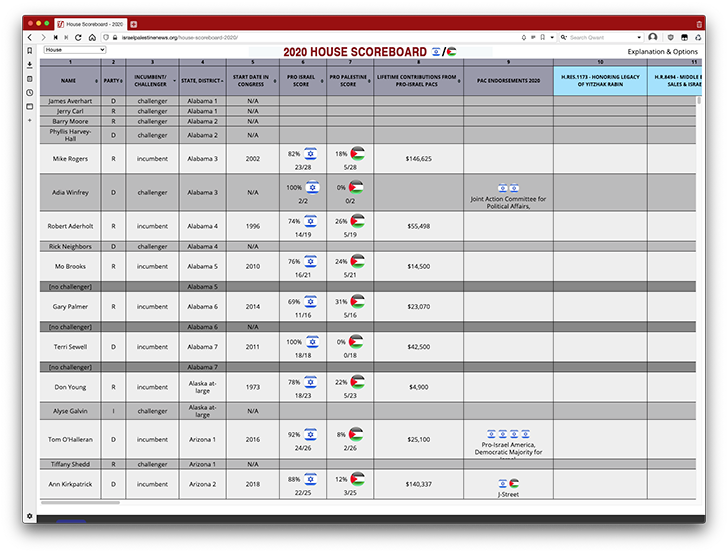
Task: Open the House chamber dropdown
Action: coord(74,49)
